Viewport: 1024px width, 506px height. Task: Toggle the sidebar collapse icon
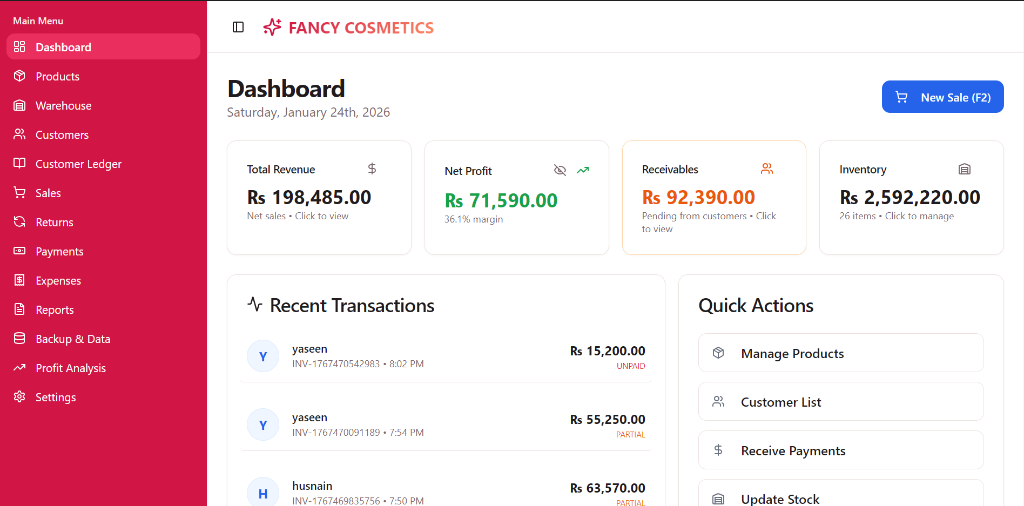[x=238, y=27]
